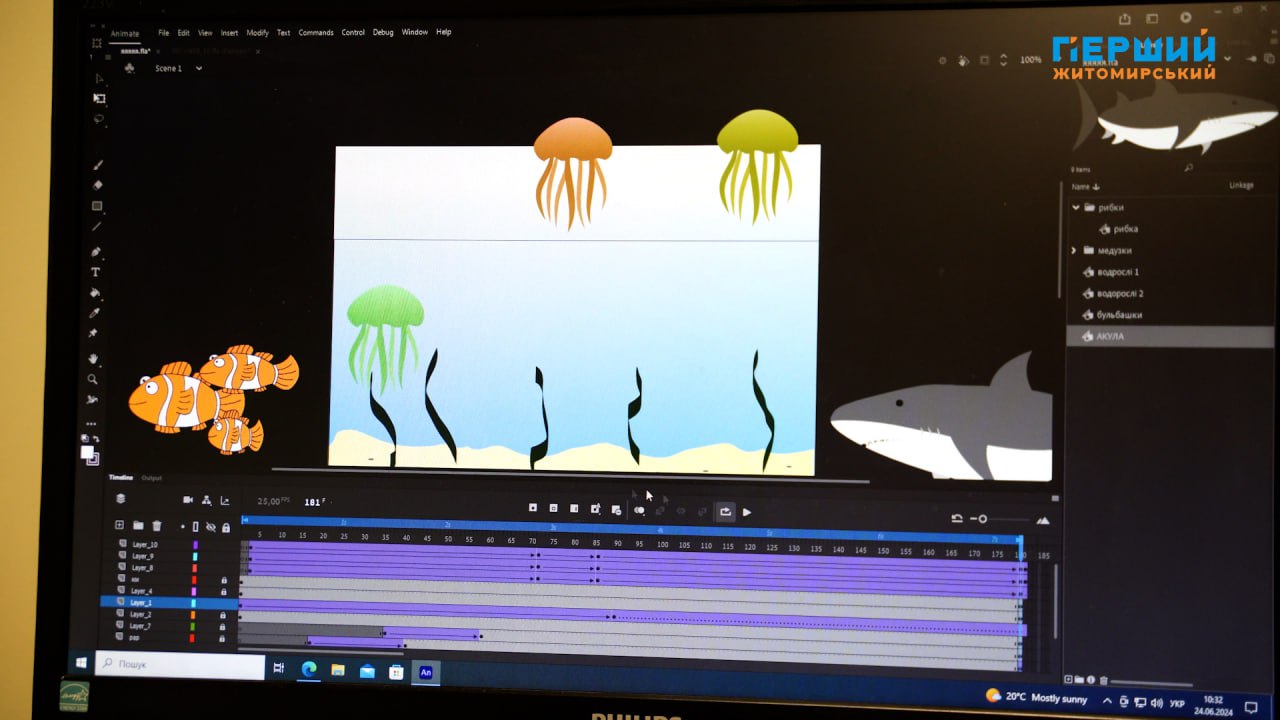Image resolution: width=1280 pixels, height=720 pixels.
Task: Open the Modify menu
Action: click(x=257, y=33)
